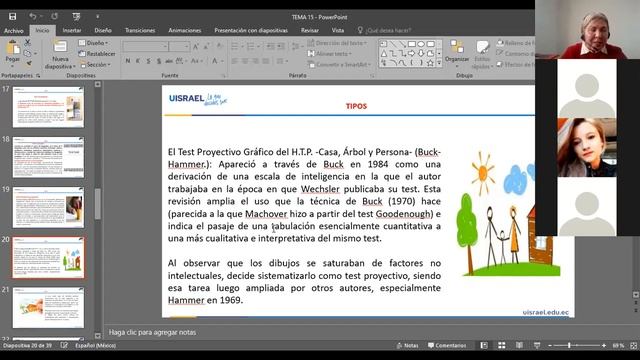This screenshot has height=360, width=640.
Task: Select slide 18 thumbnail
Action: tap(48, 157)
